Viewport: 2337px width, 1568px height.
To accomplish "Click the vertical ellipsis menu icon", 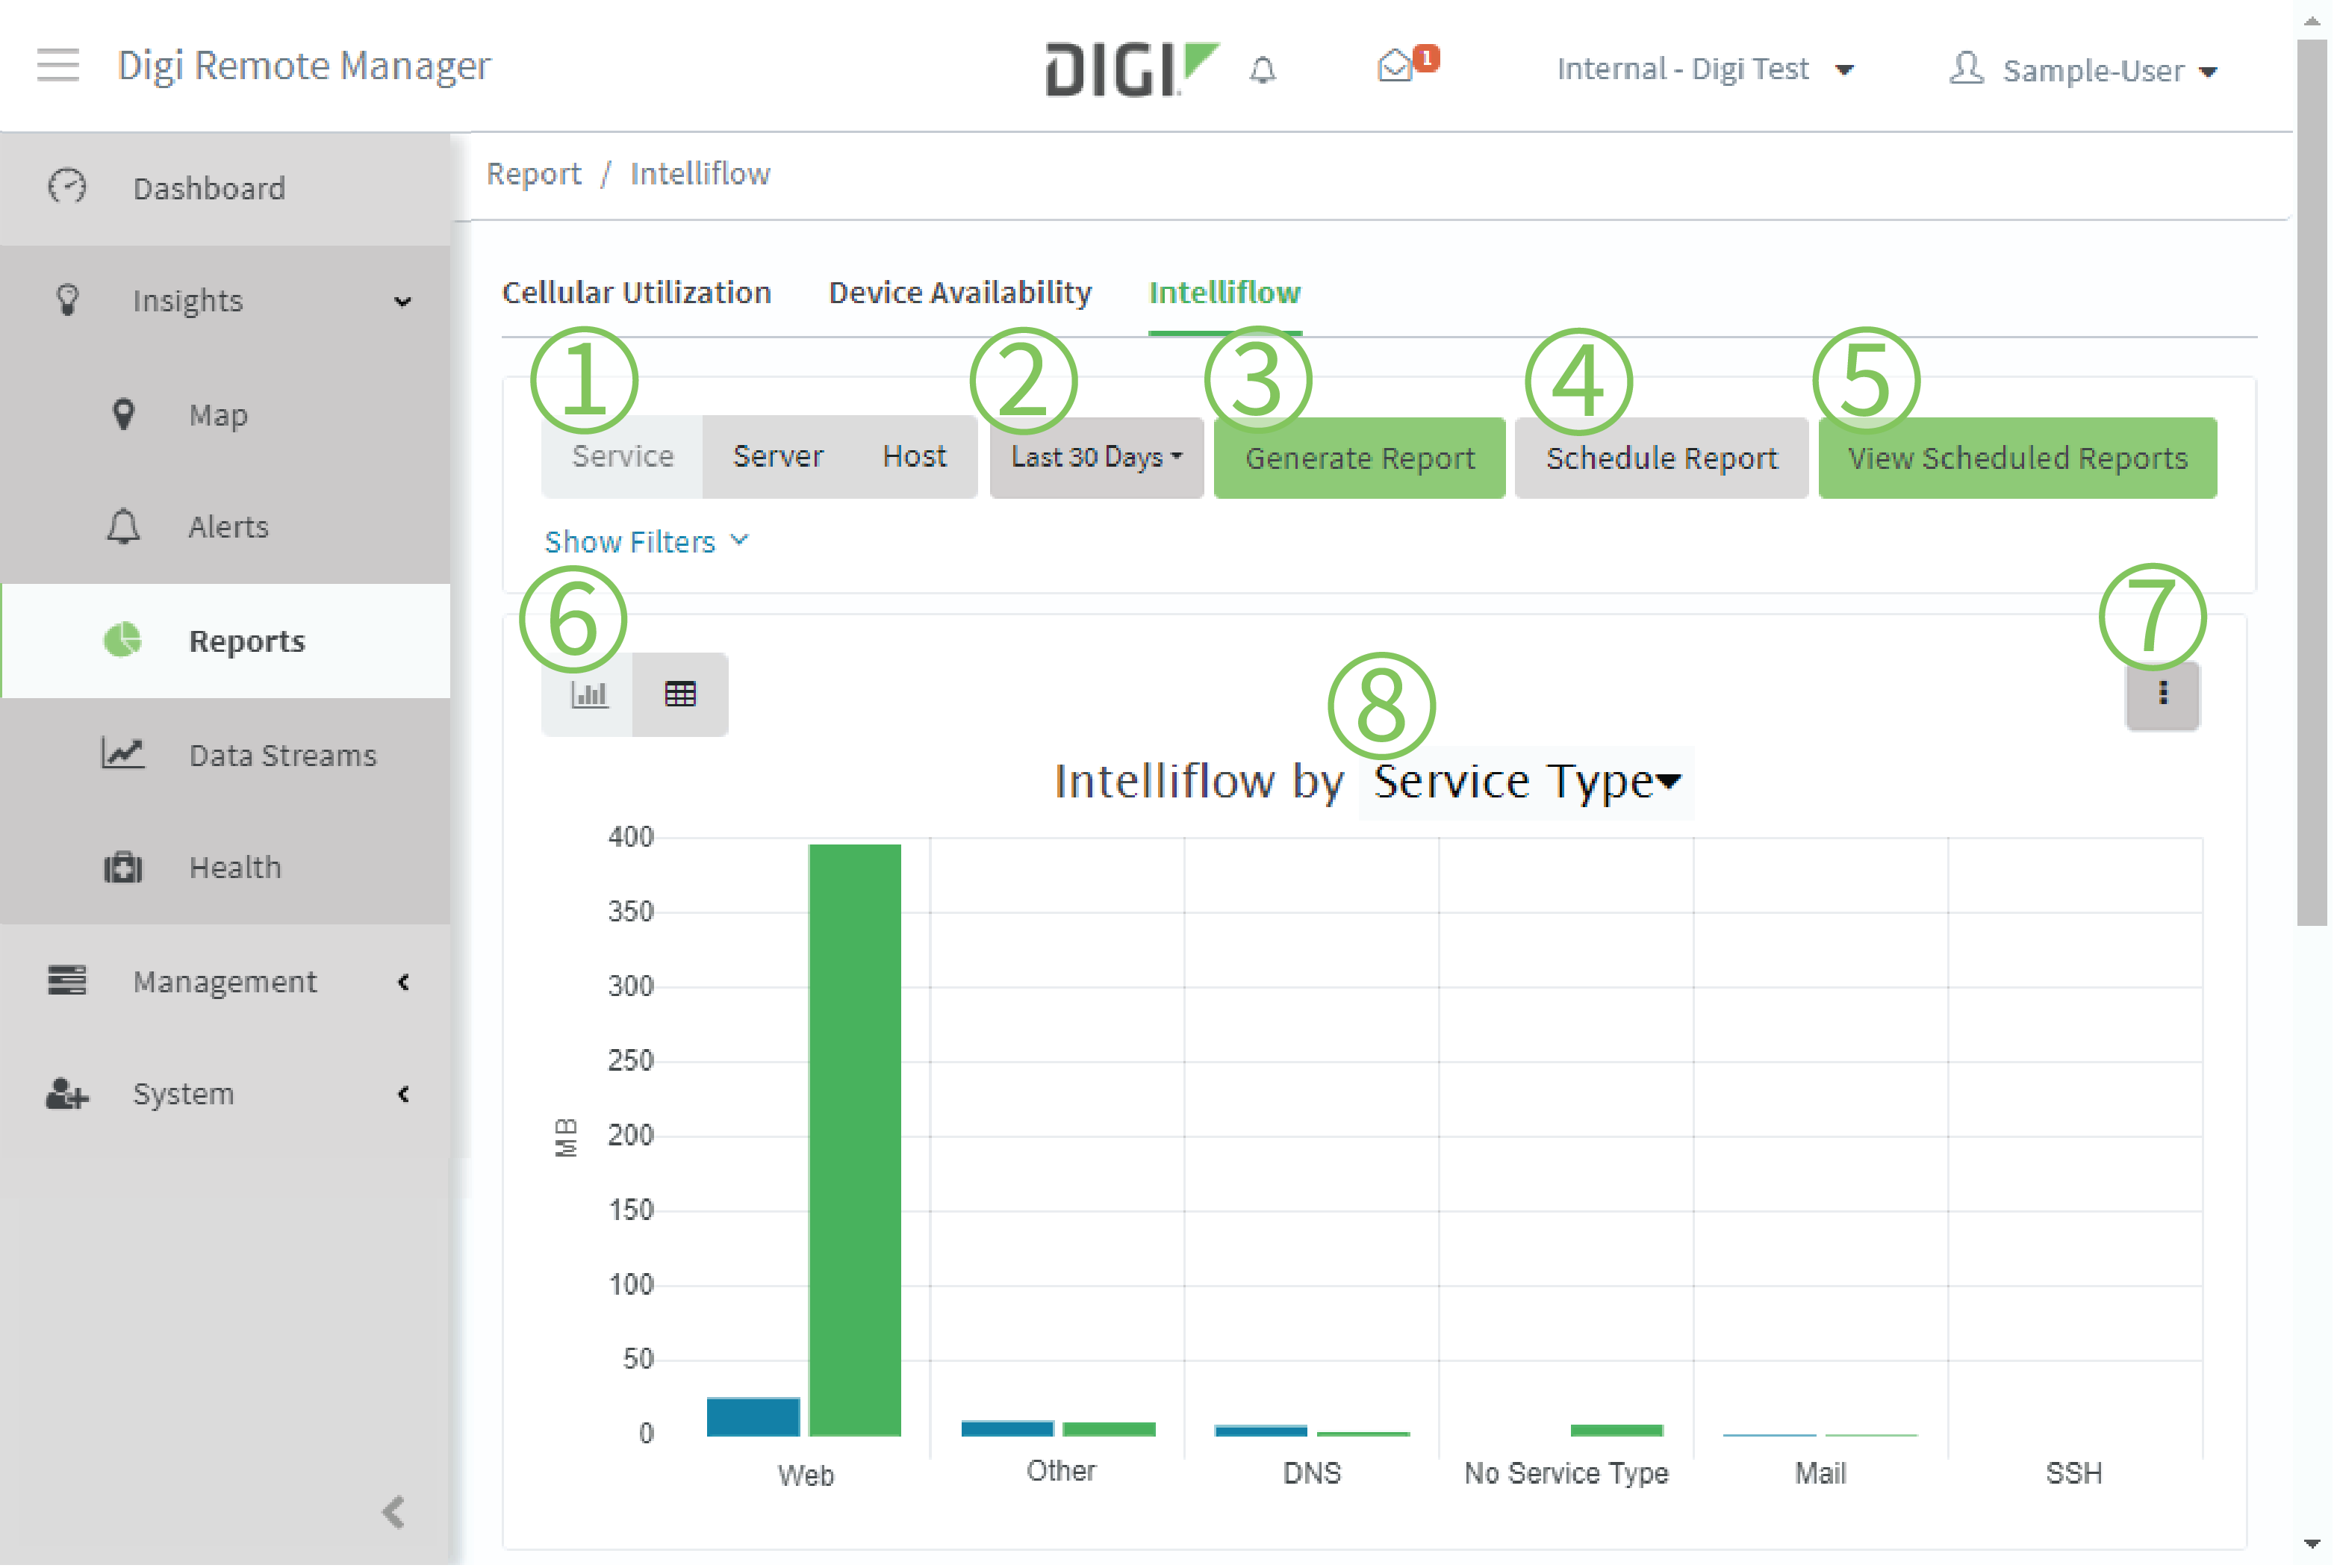I will pos(2162,694).
